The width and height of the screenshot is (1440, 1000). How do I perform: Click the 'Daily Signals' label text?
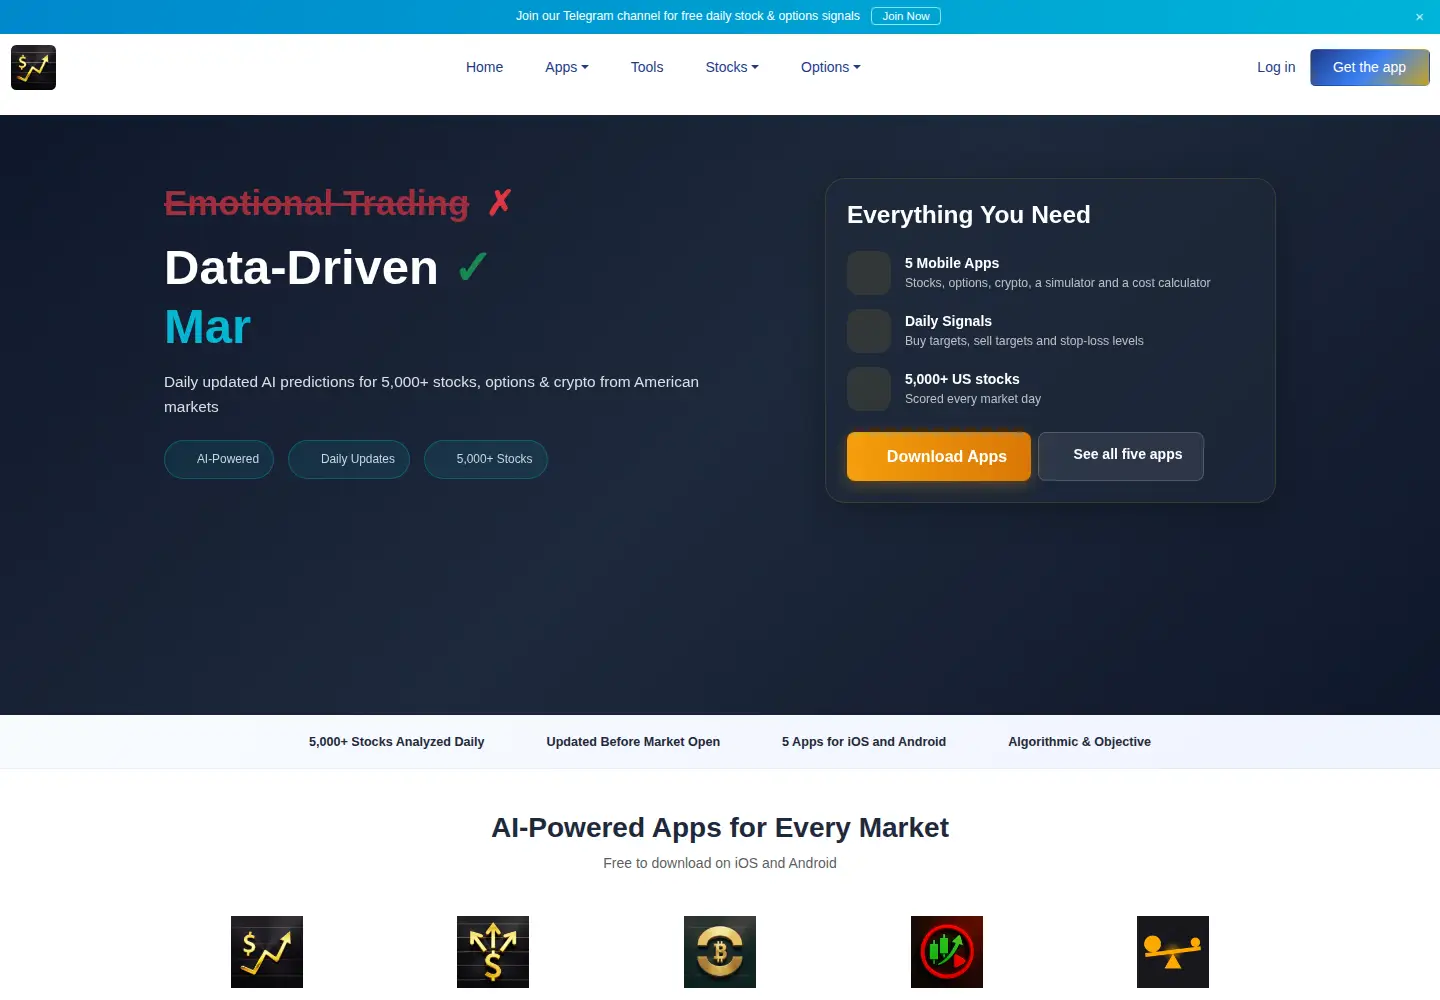pos(948,321)
